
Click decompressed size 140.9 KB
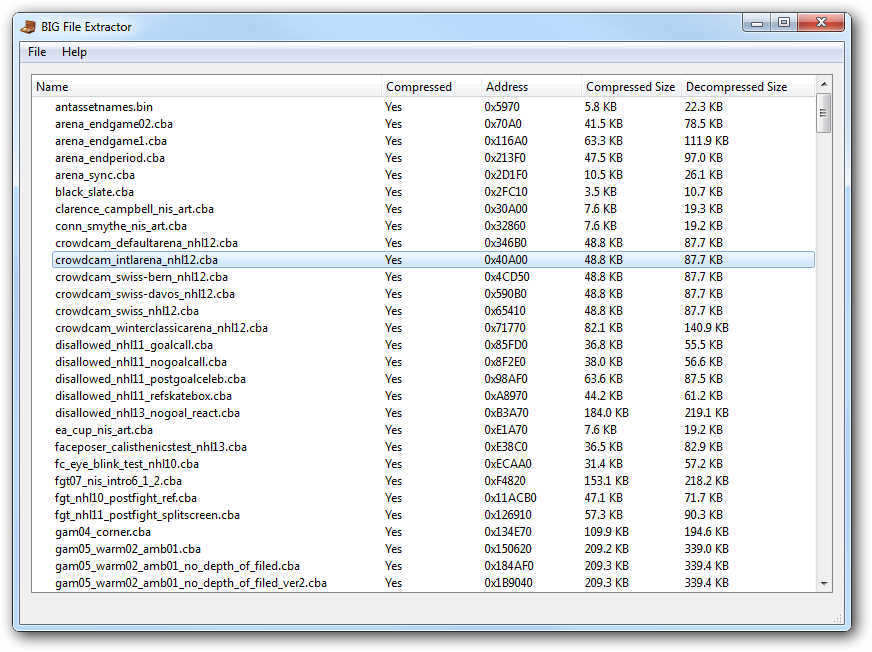click(x=706, y=328)
